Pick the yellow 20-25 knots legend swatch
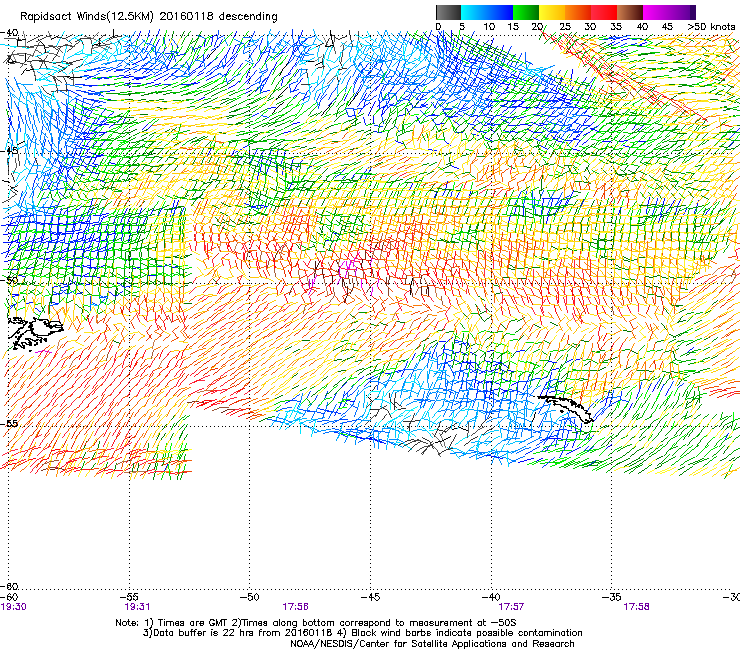Viewport: 740px width, 650px height. (x=552, y=12)
